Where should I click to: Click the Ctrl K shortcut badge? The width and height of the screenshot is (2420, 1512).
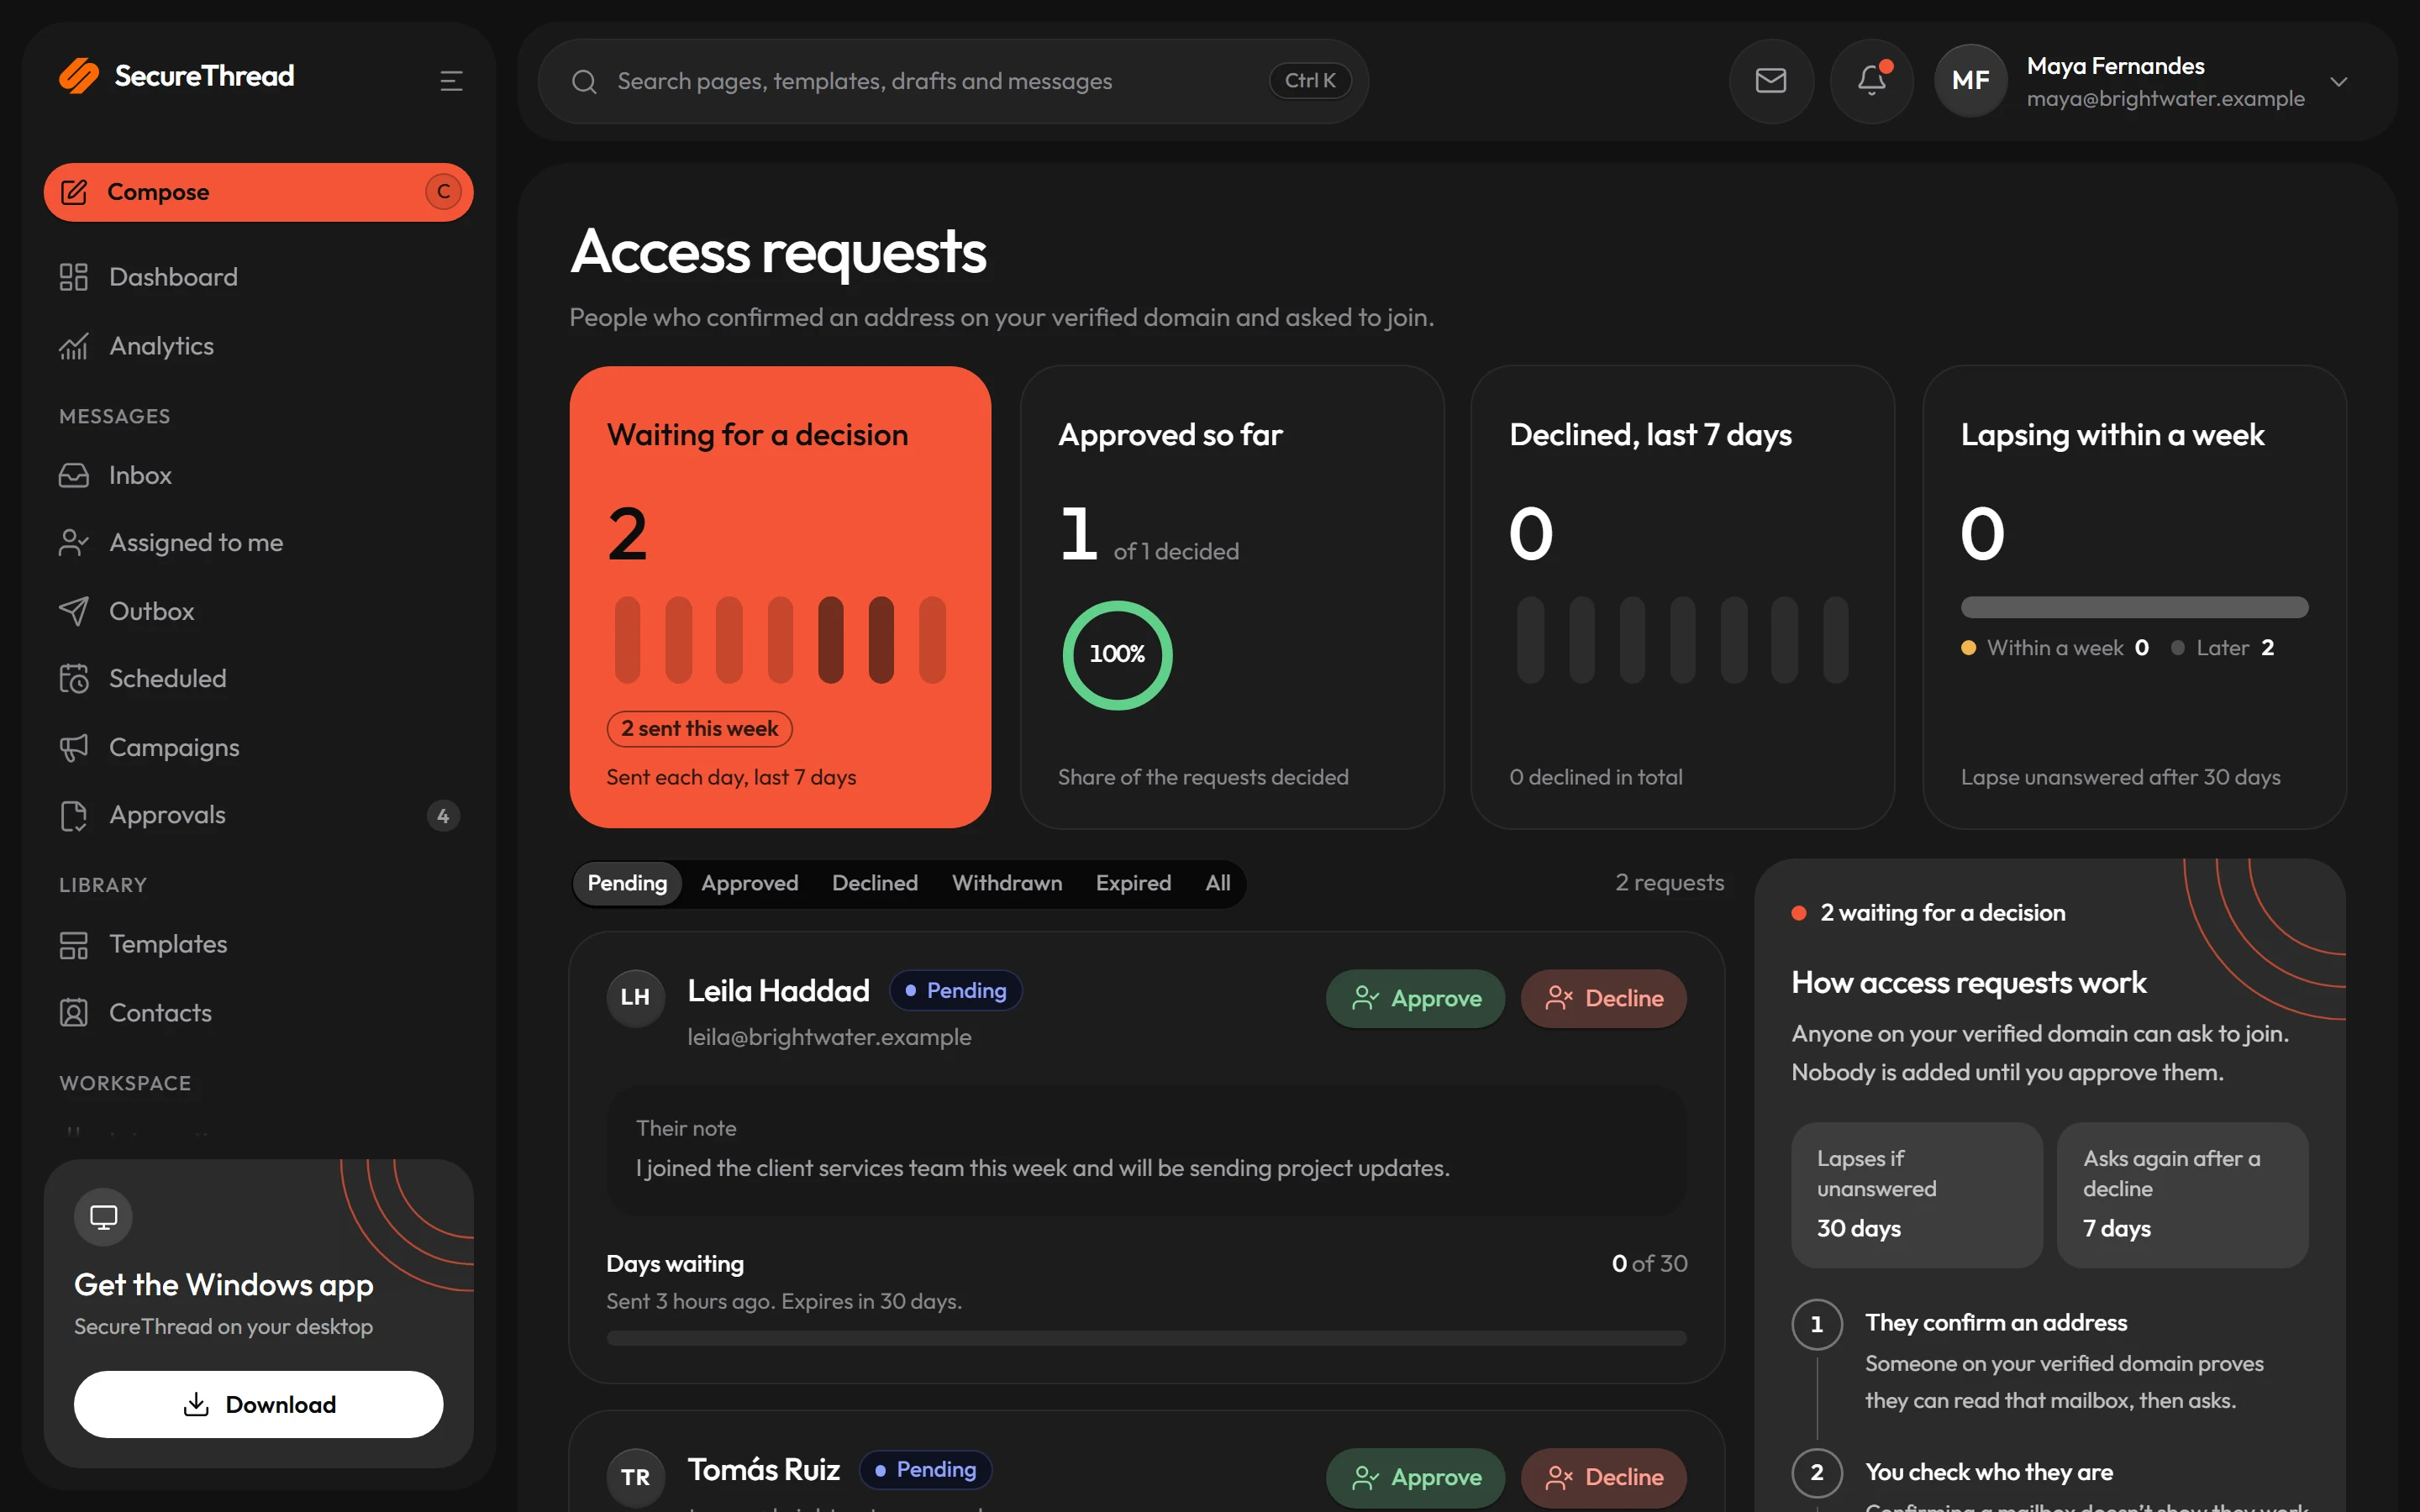point(1310,81)
